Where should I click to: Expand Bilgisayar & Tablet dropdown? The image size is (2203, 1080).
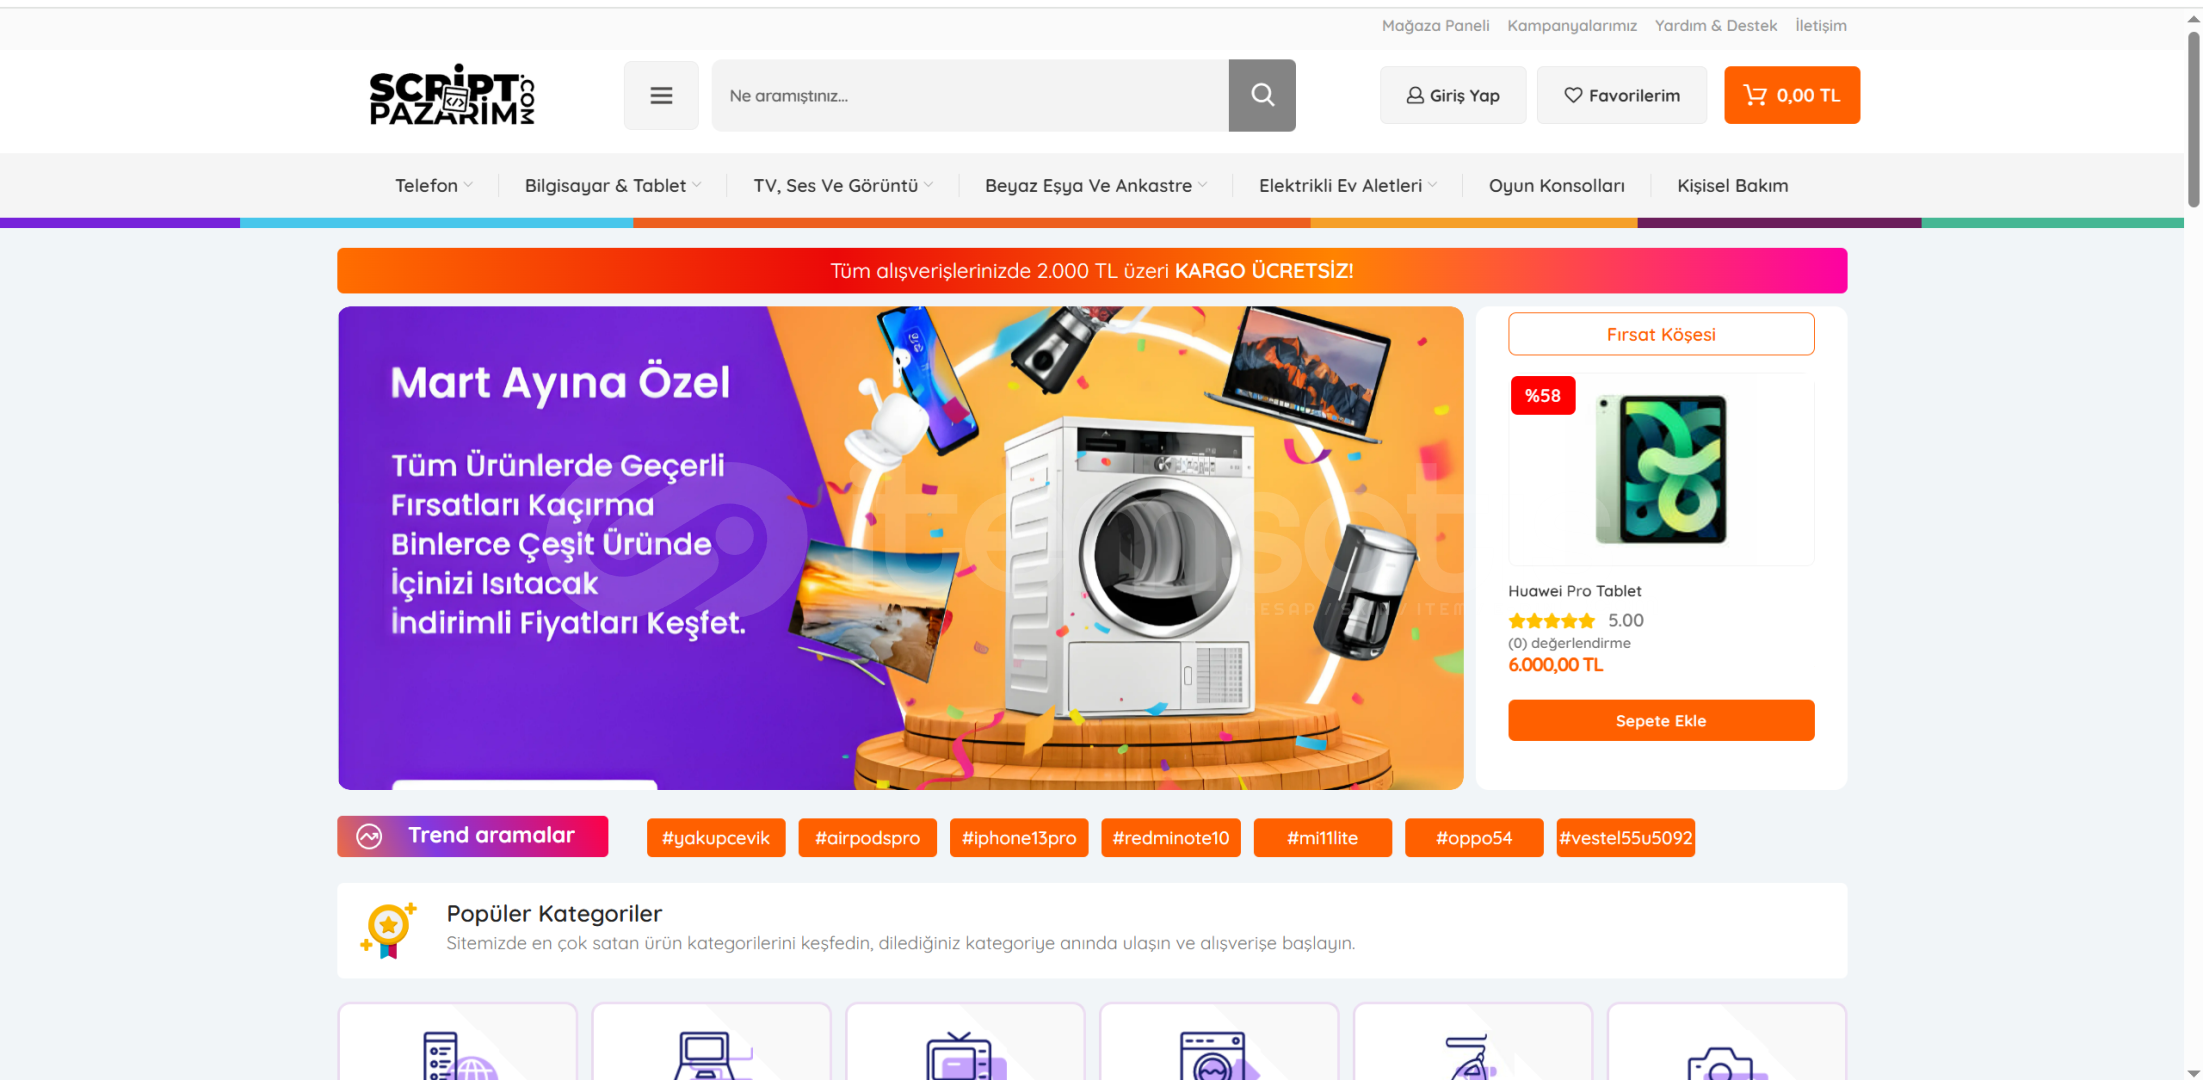(x=613, y=186)
